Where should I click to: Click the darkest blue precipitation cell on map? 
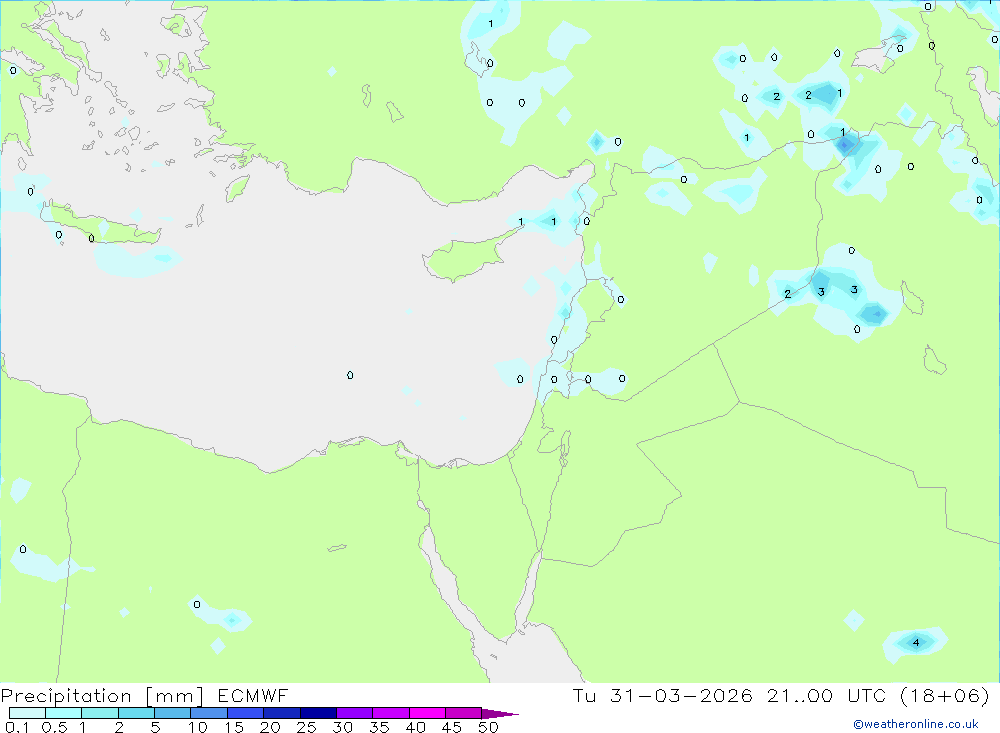pyautogui.click(x=846, y=146)
